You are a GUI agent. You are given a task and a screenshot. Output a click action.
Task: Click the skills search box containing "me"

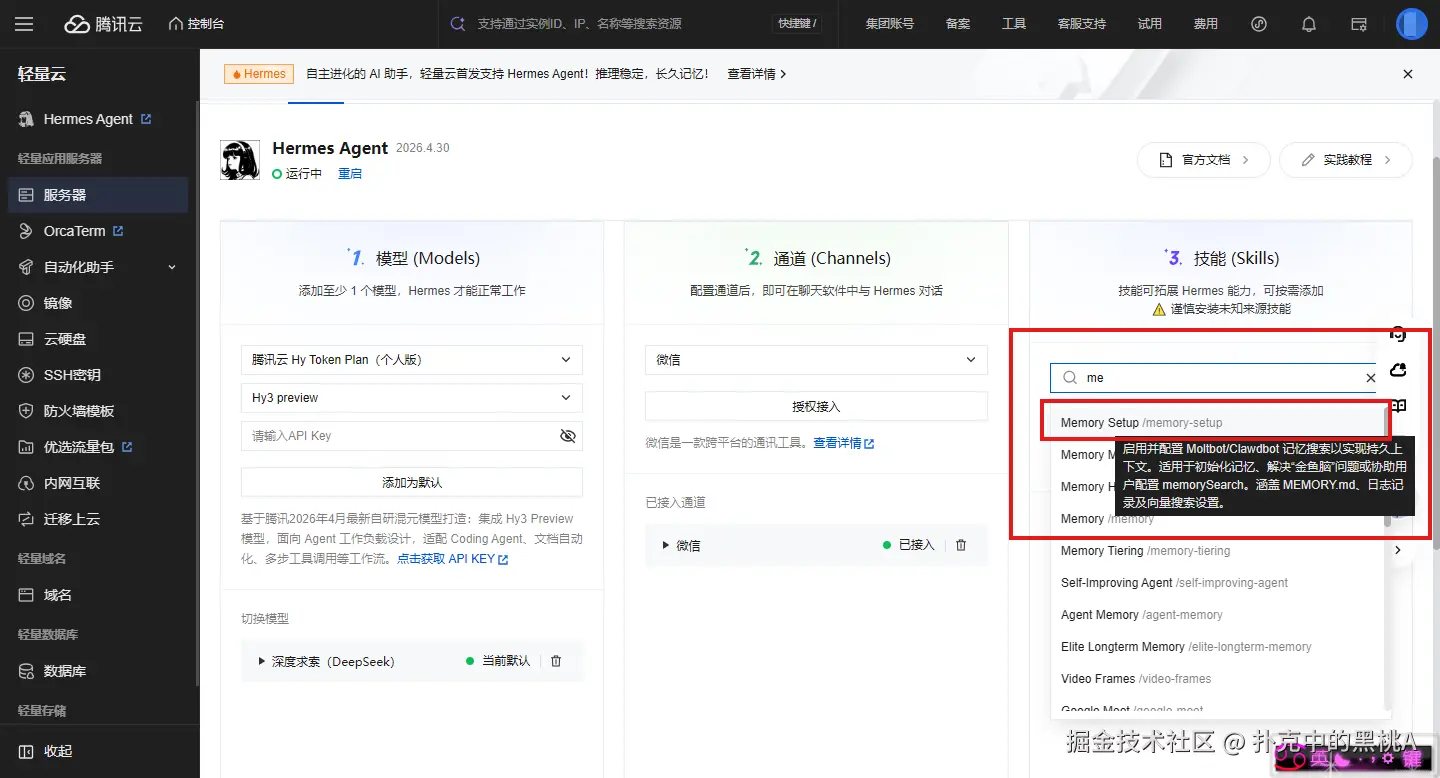(x=1215, y=378)
